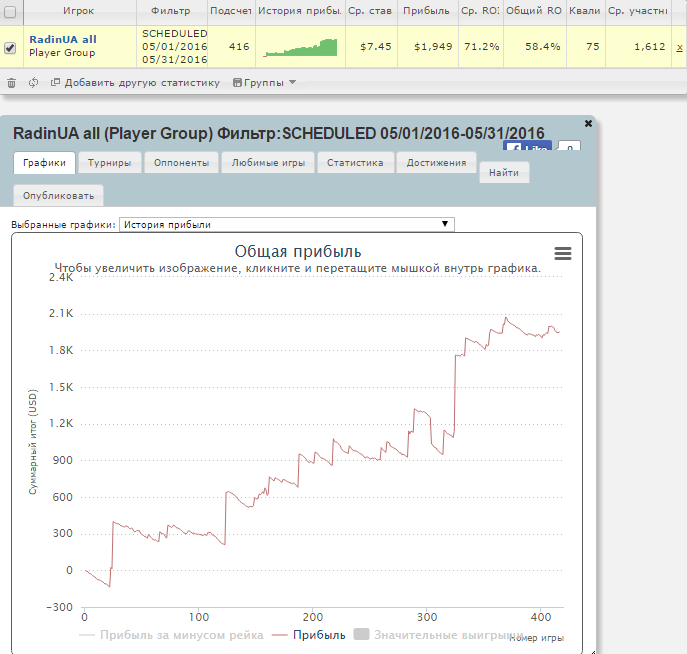The height and width of the screenshot is (654, 687).
Task: Toggle 'Значительные выигрыши' legend swatch
Action: click(361, 635)
